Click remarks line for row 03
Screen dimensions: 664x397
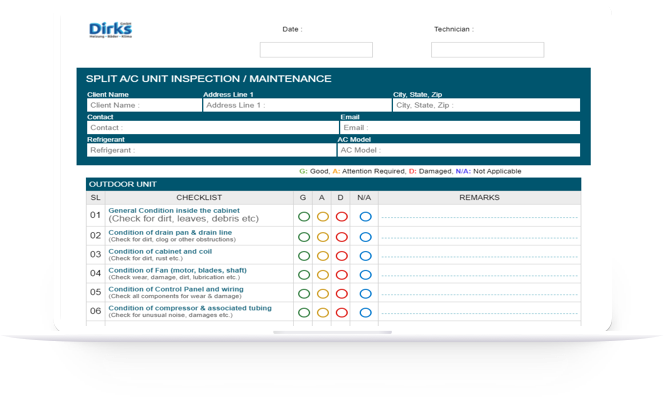click(479, 257)
